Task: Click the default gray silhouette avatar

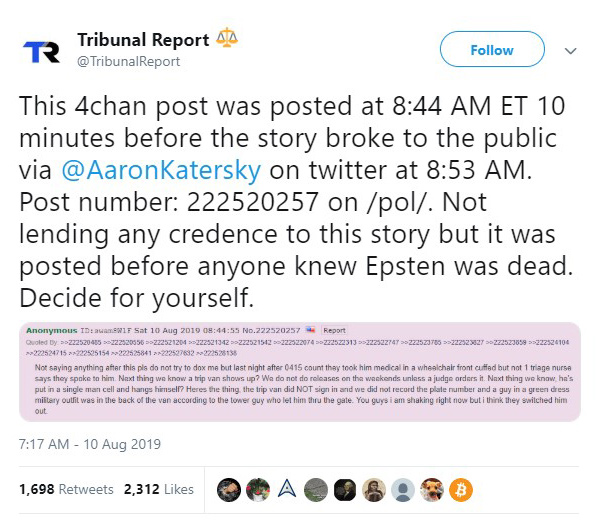Action: (x=403, y=490)
